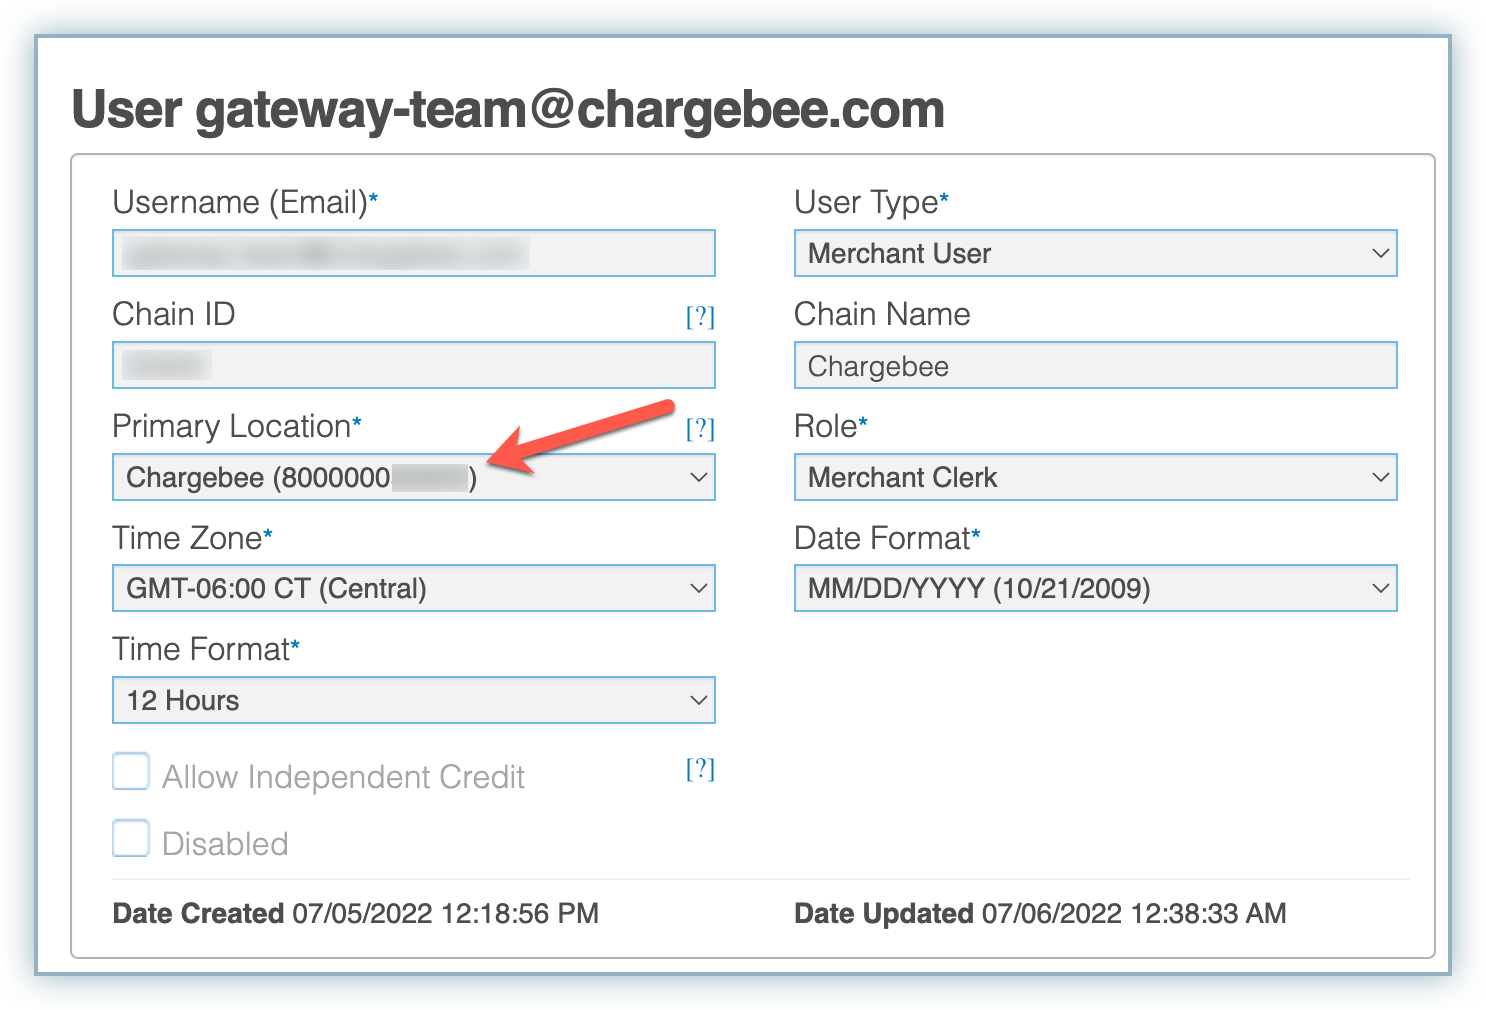Click the 'Disabled' label text
1486x1010 pixels.
click(225, 844)
